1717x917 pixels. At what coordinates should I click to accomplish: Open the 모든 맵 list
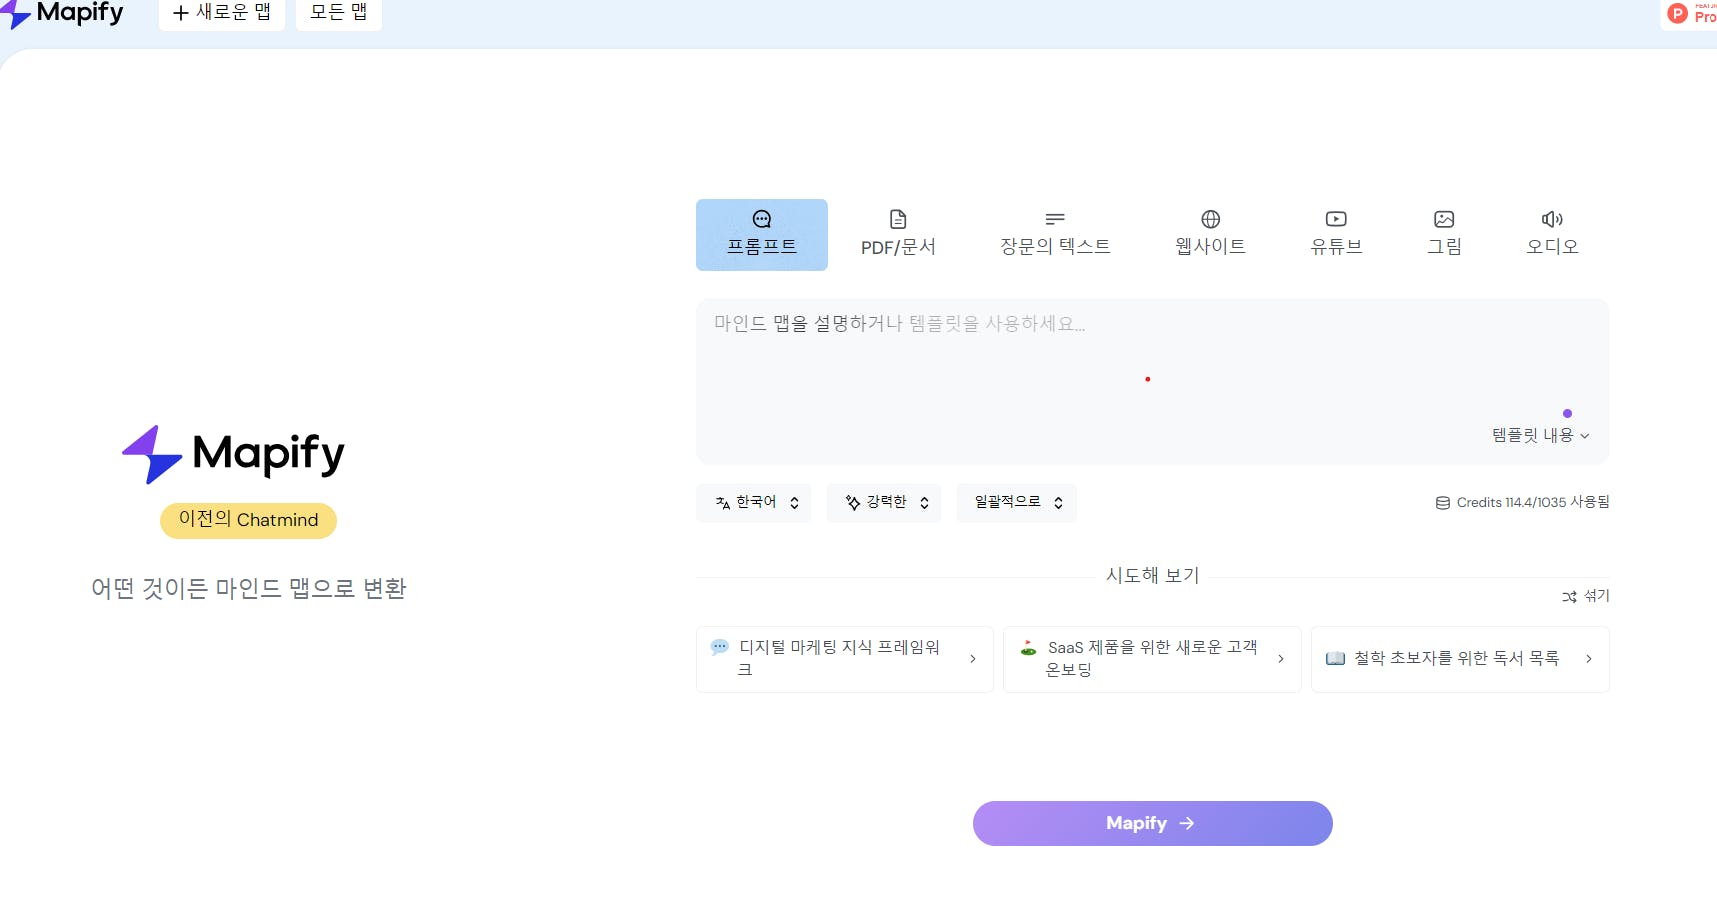(x=339, y=14)
